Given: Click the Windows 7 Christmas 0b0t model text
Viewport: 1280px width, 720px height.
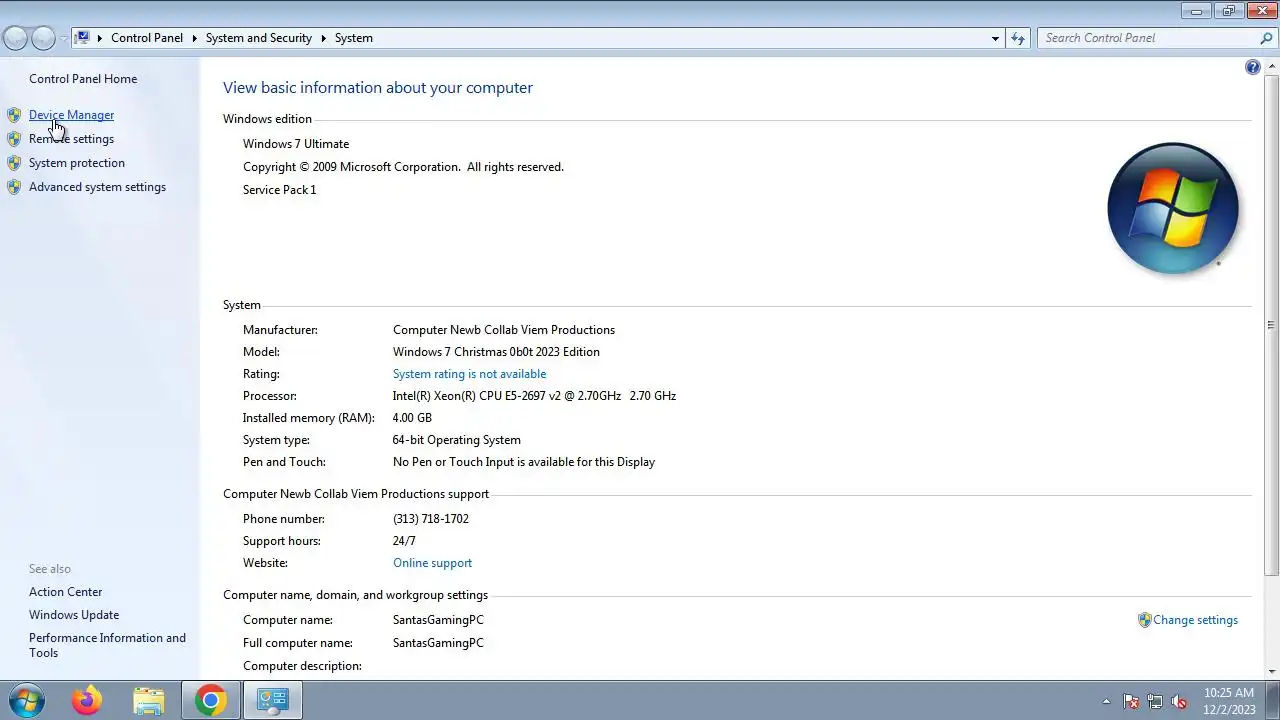Looking at the screenshot, I should click(x=496, y=352).
